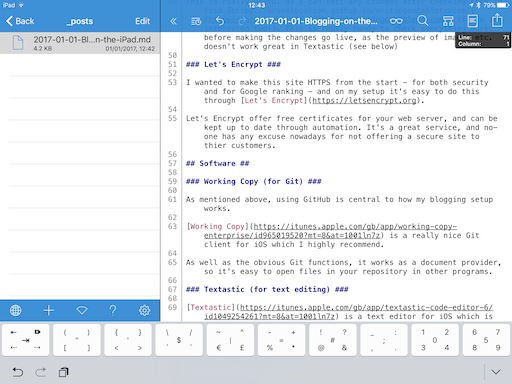
Task: Click the letsencrypt.org link text
Action: (364, 100)
